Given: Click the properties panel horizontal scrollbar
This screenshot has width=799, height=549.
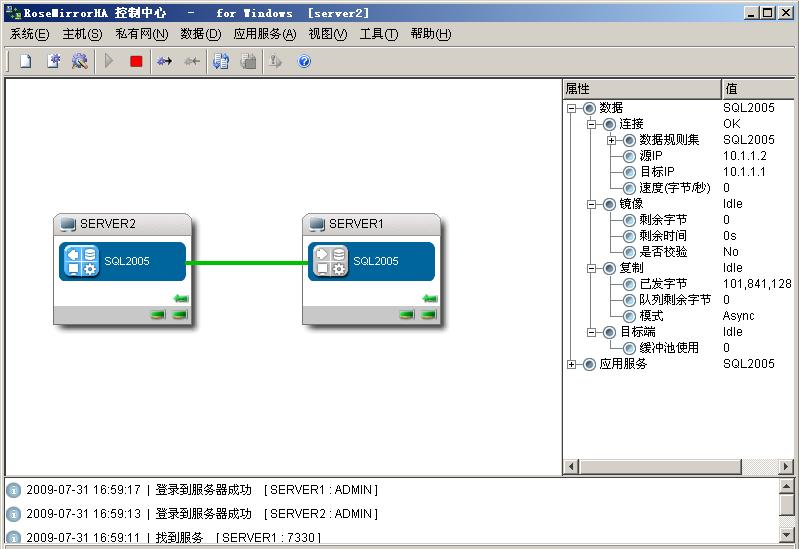Looking at the screenshot, I should point(680,467).
